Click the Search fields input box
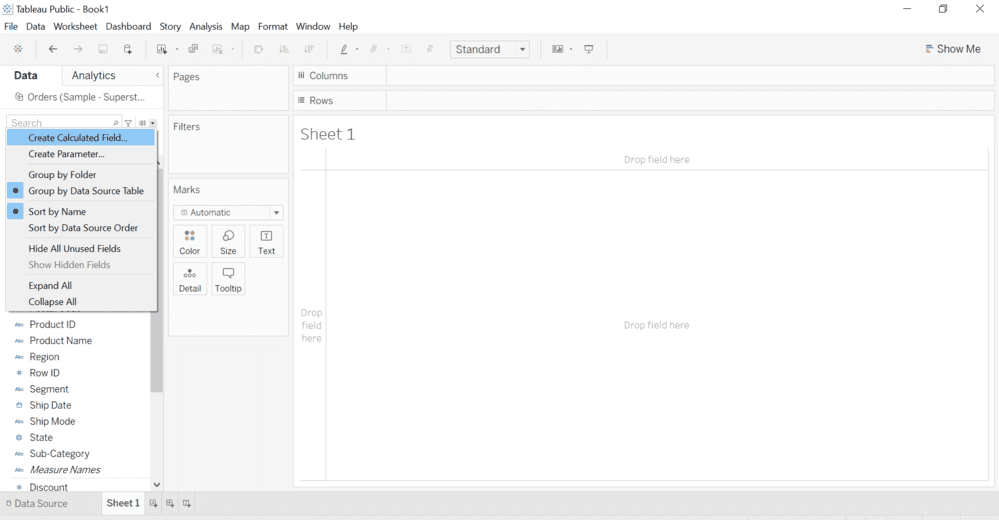The width and height of the screenshot is (999, 520). pos(64,122)
